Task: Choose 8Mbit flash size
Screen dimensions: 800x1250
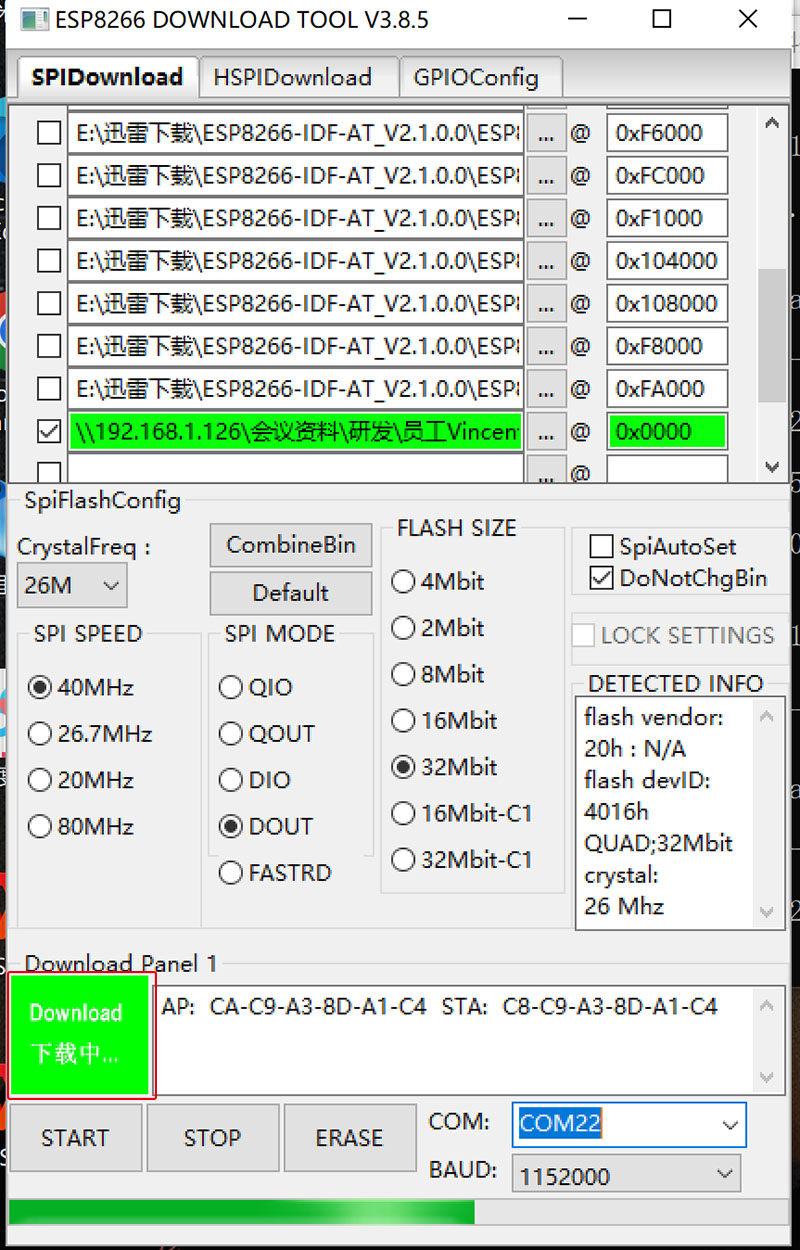Action: (438, 674)
